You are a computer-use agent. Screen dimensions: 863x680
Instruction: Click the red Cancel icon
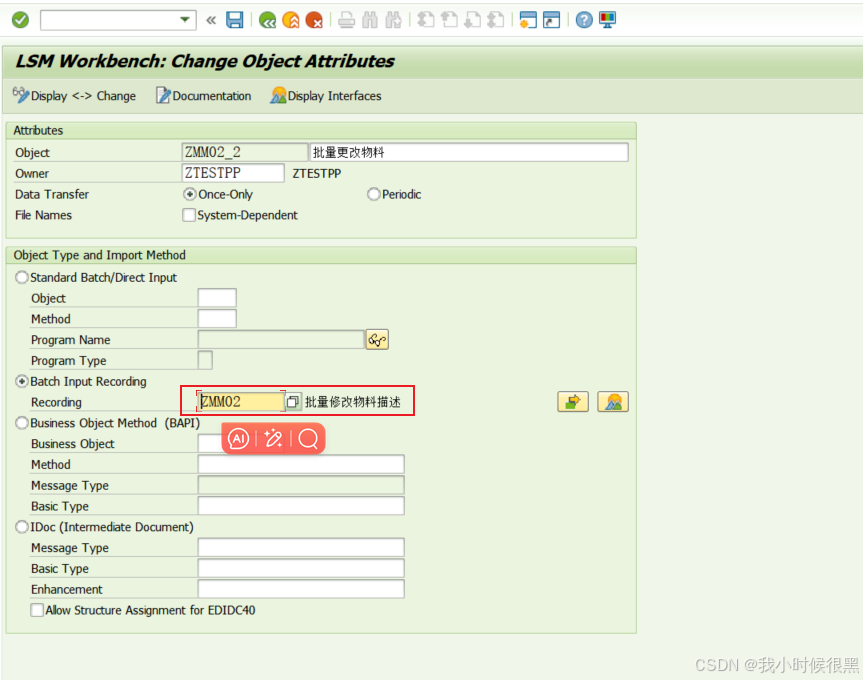pyautogui.click(x=314, y=21)
